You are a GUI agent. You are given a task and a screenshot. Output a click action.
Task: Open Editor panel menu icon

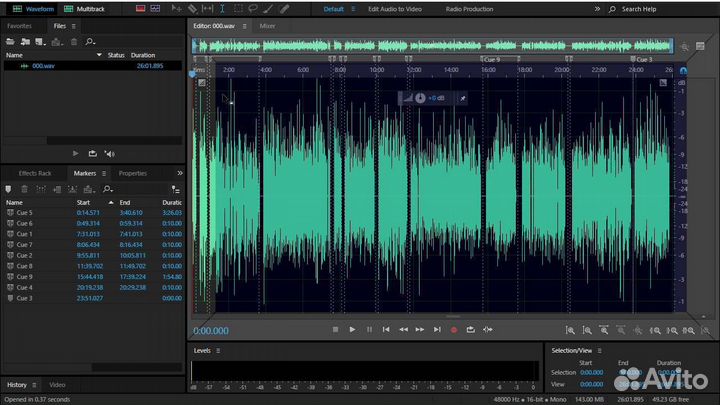244,26
